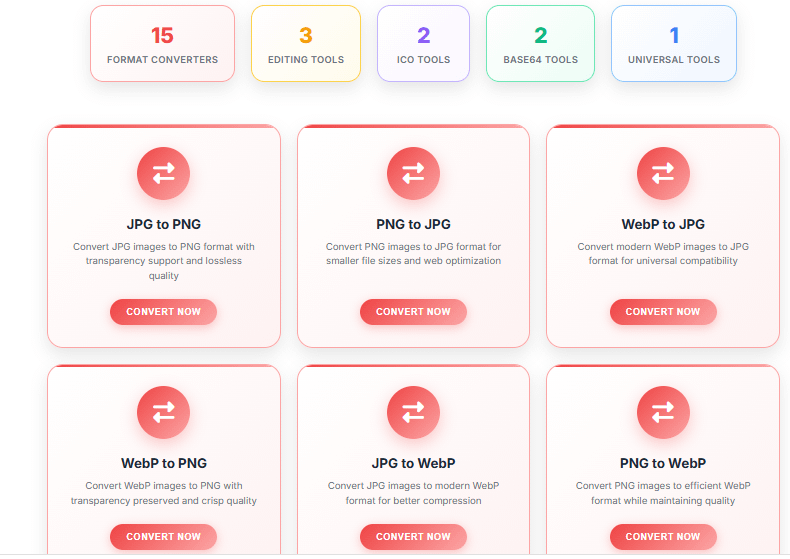Open the Base64 Tools category card
This screenshot has width=790, height=559.
[x=540, y=44]
